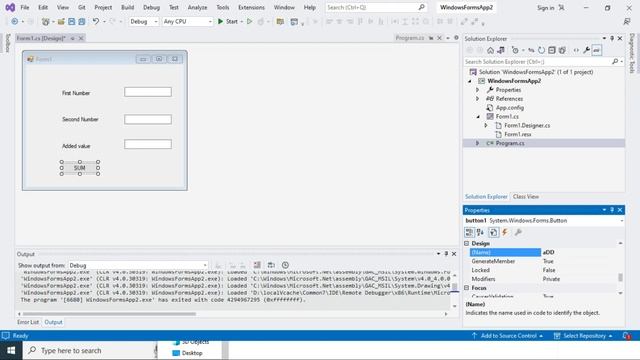Collapse the Design category in Properties
The image size is (640, 360).
pos(467,243)
